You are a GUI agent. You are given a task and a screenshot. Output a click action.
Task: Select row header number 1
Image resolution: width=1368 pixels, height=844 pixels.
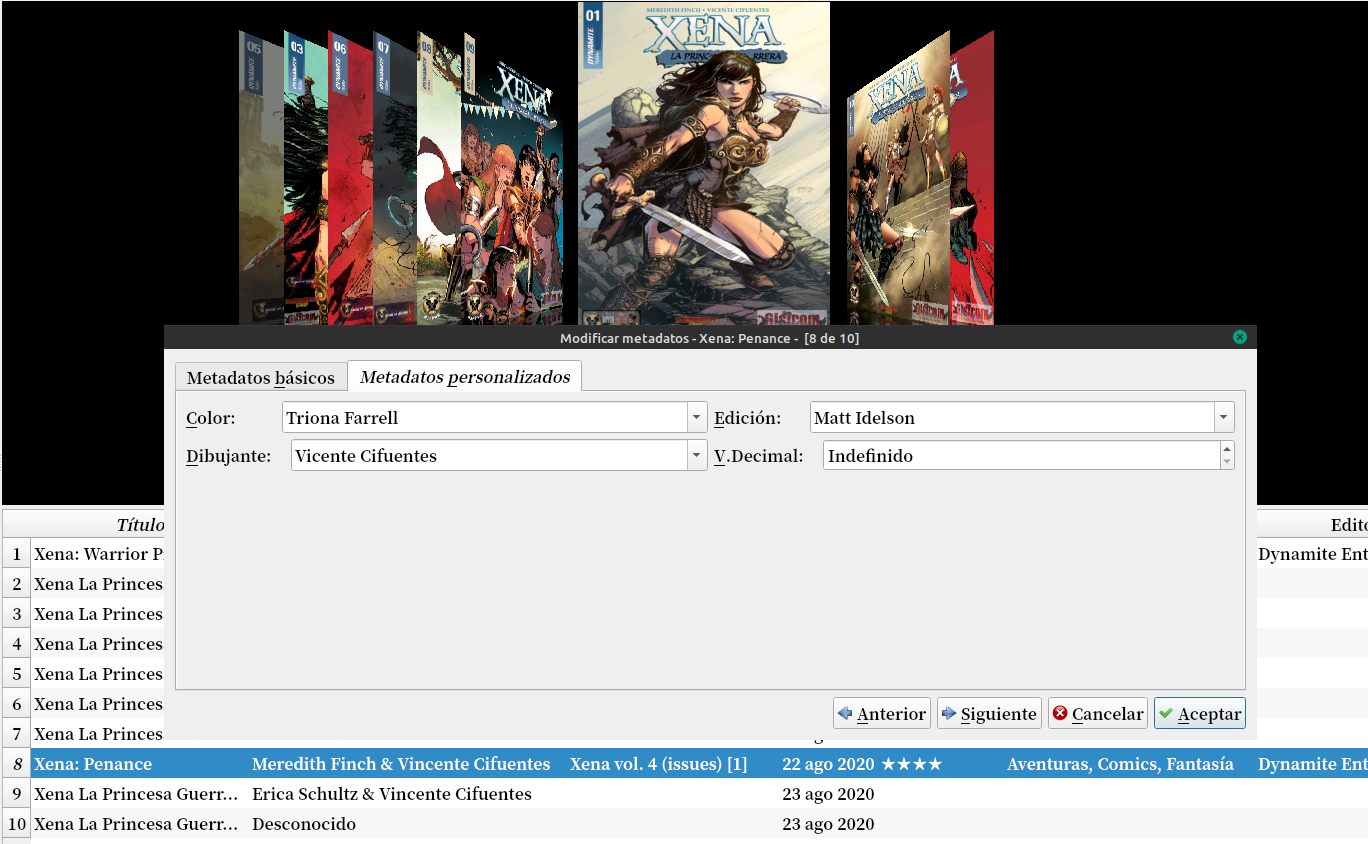pyautogui.click(x=16, y=554)
